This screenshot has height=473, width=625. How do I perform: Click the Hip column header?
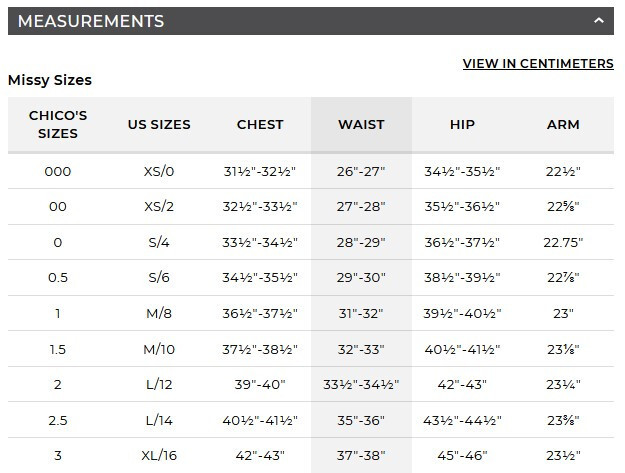462,125
